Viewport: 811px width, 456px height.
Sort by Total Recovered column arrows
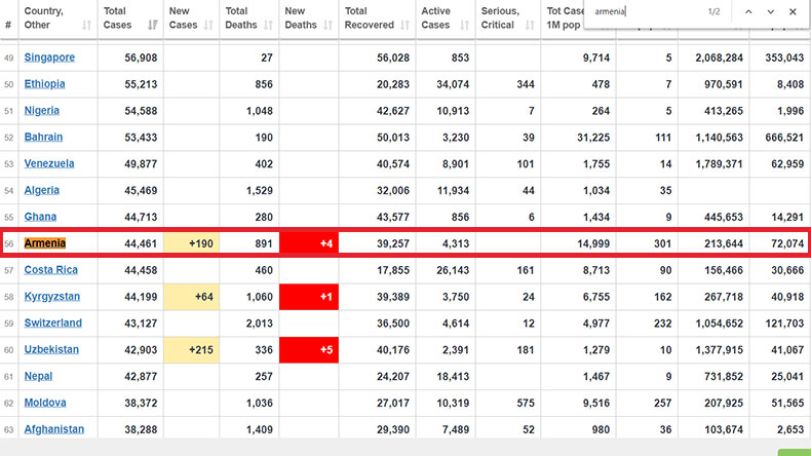point(405,25)
